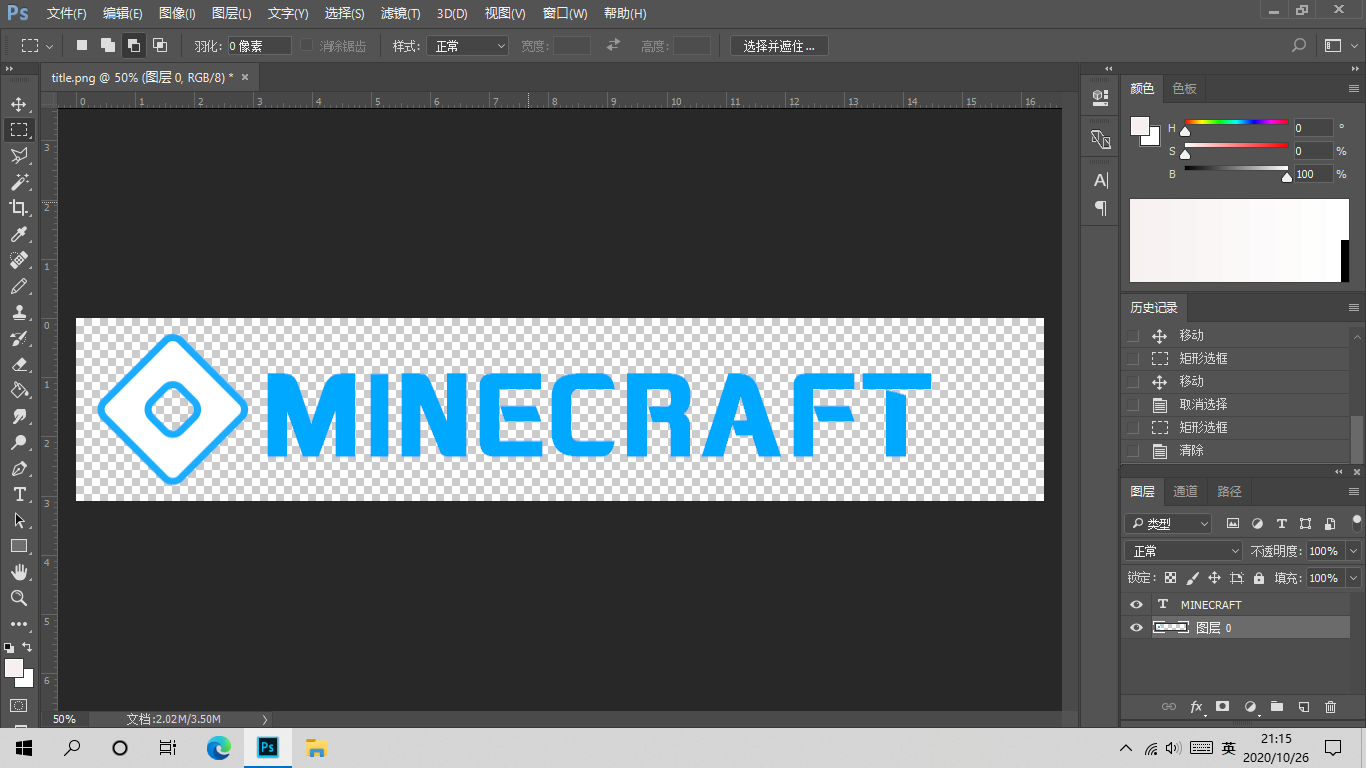Open the Paragraph panel icon
This screenshot has width=1366, height=768.
coord(1101,208)
